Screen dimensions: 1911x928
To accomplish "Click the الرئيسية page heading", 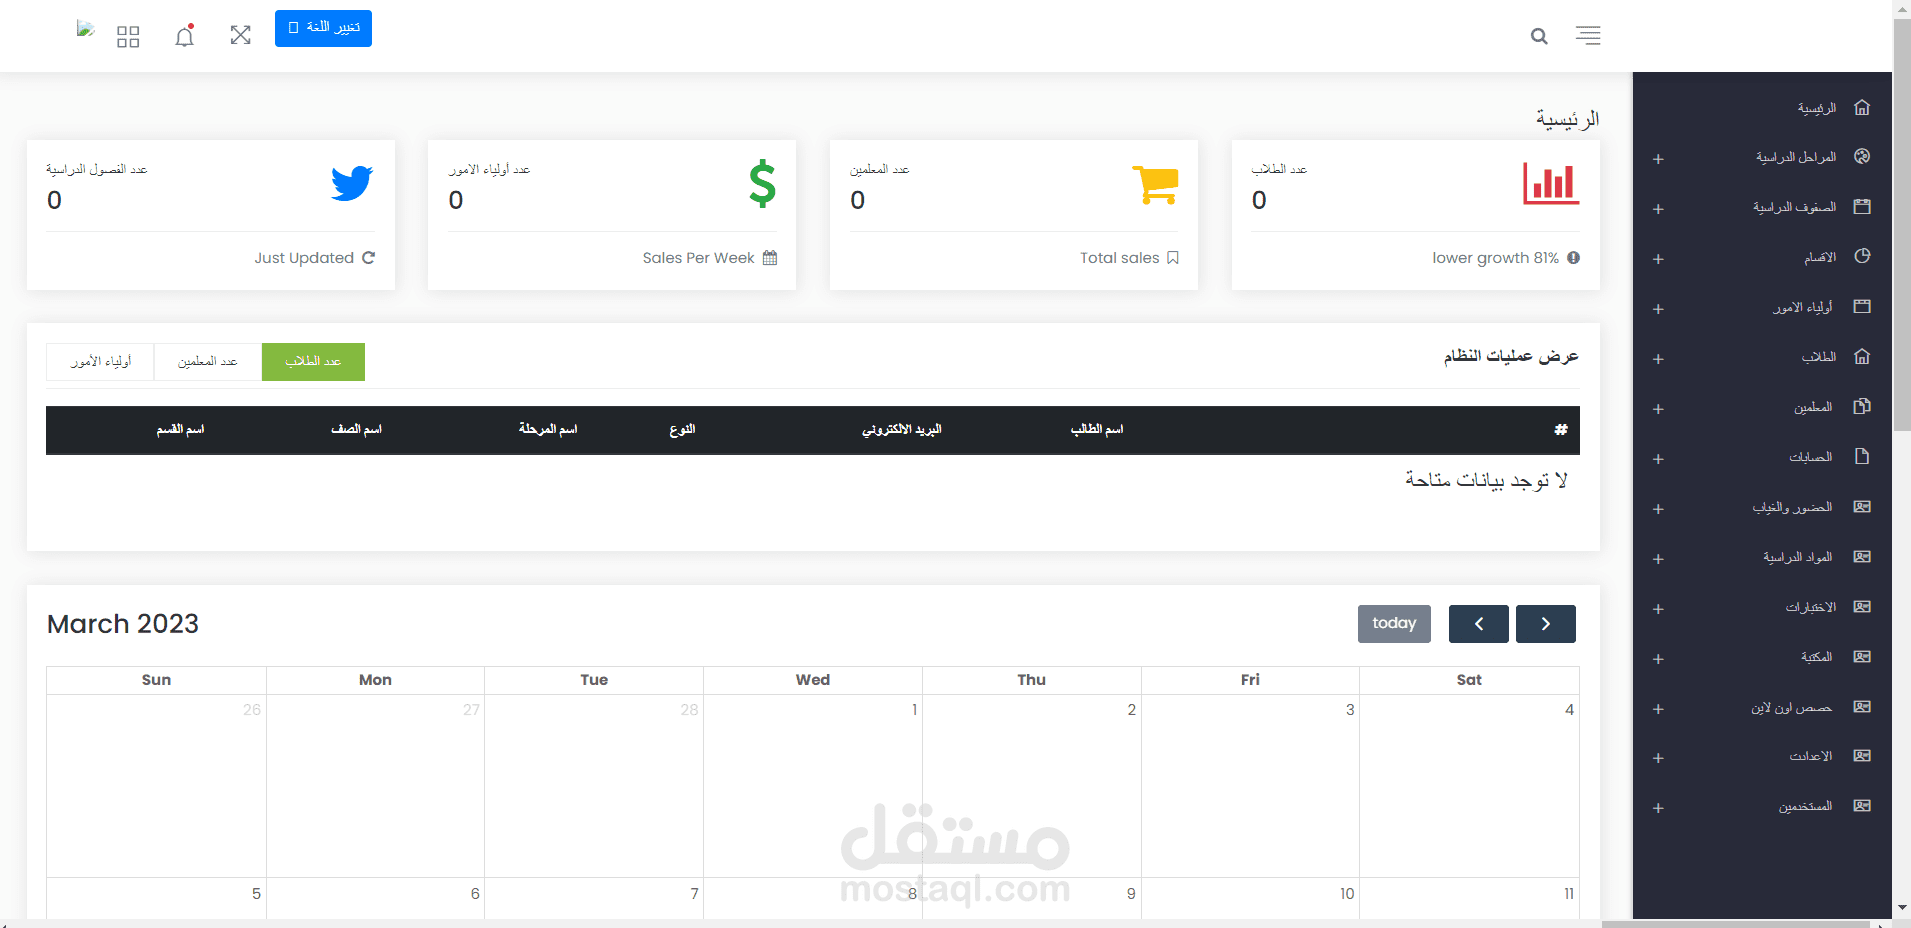I will (x=1567, y=120).
